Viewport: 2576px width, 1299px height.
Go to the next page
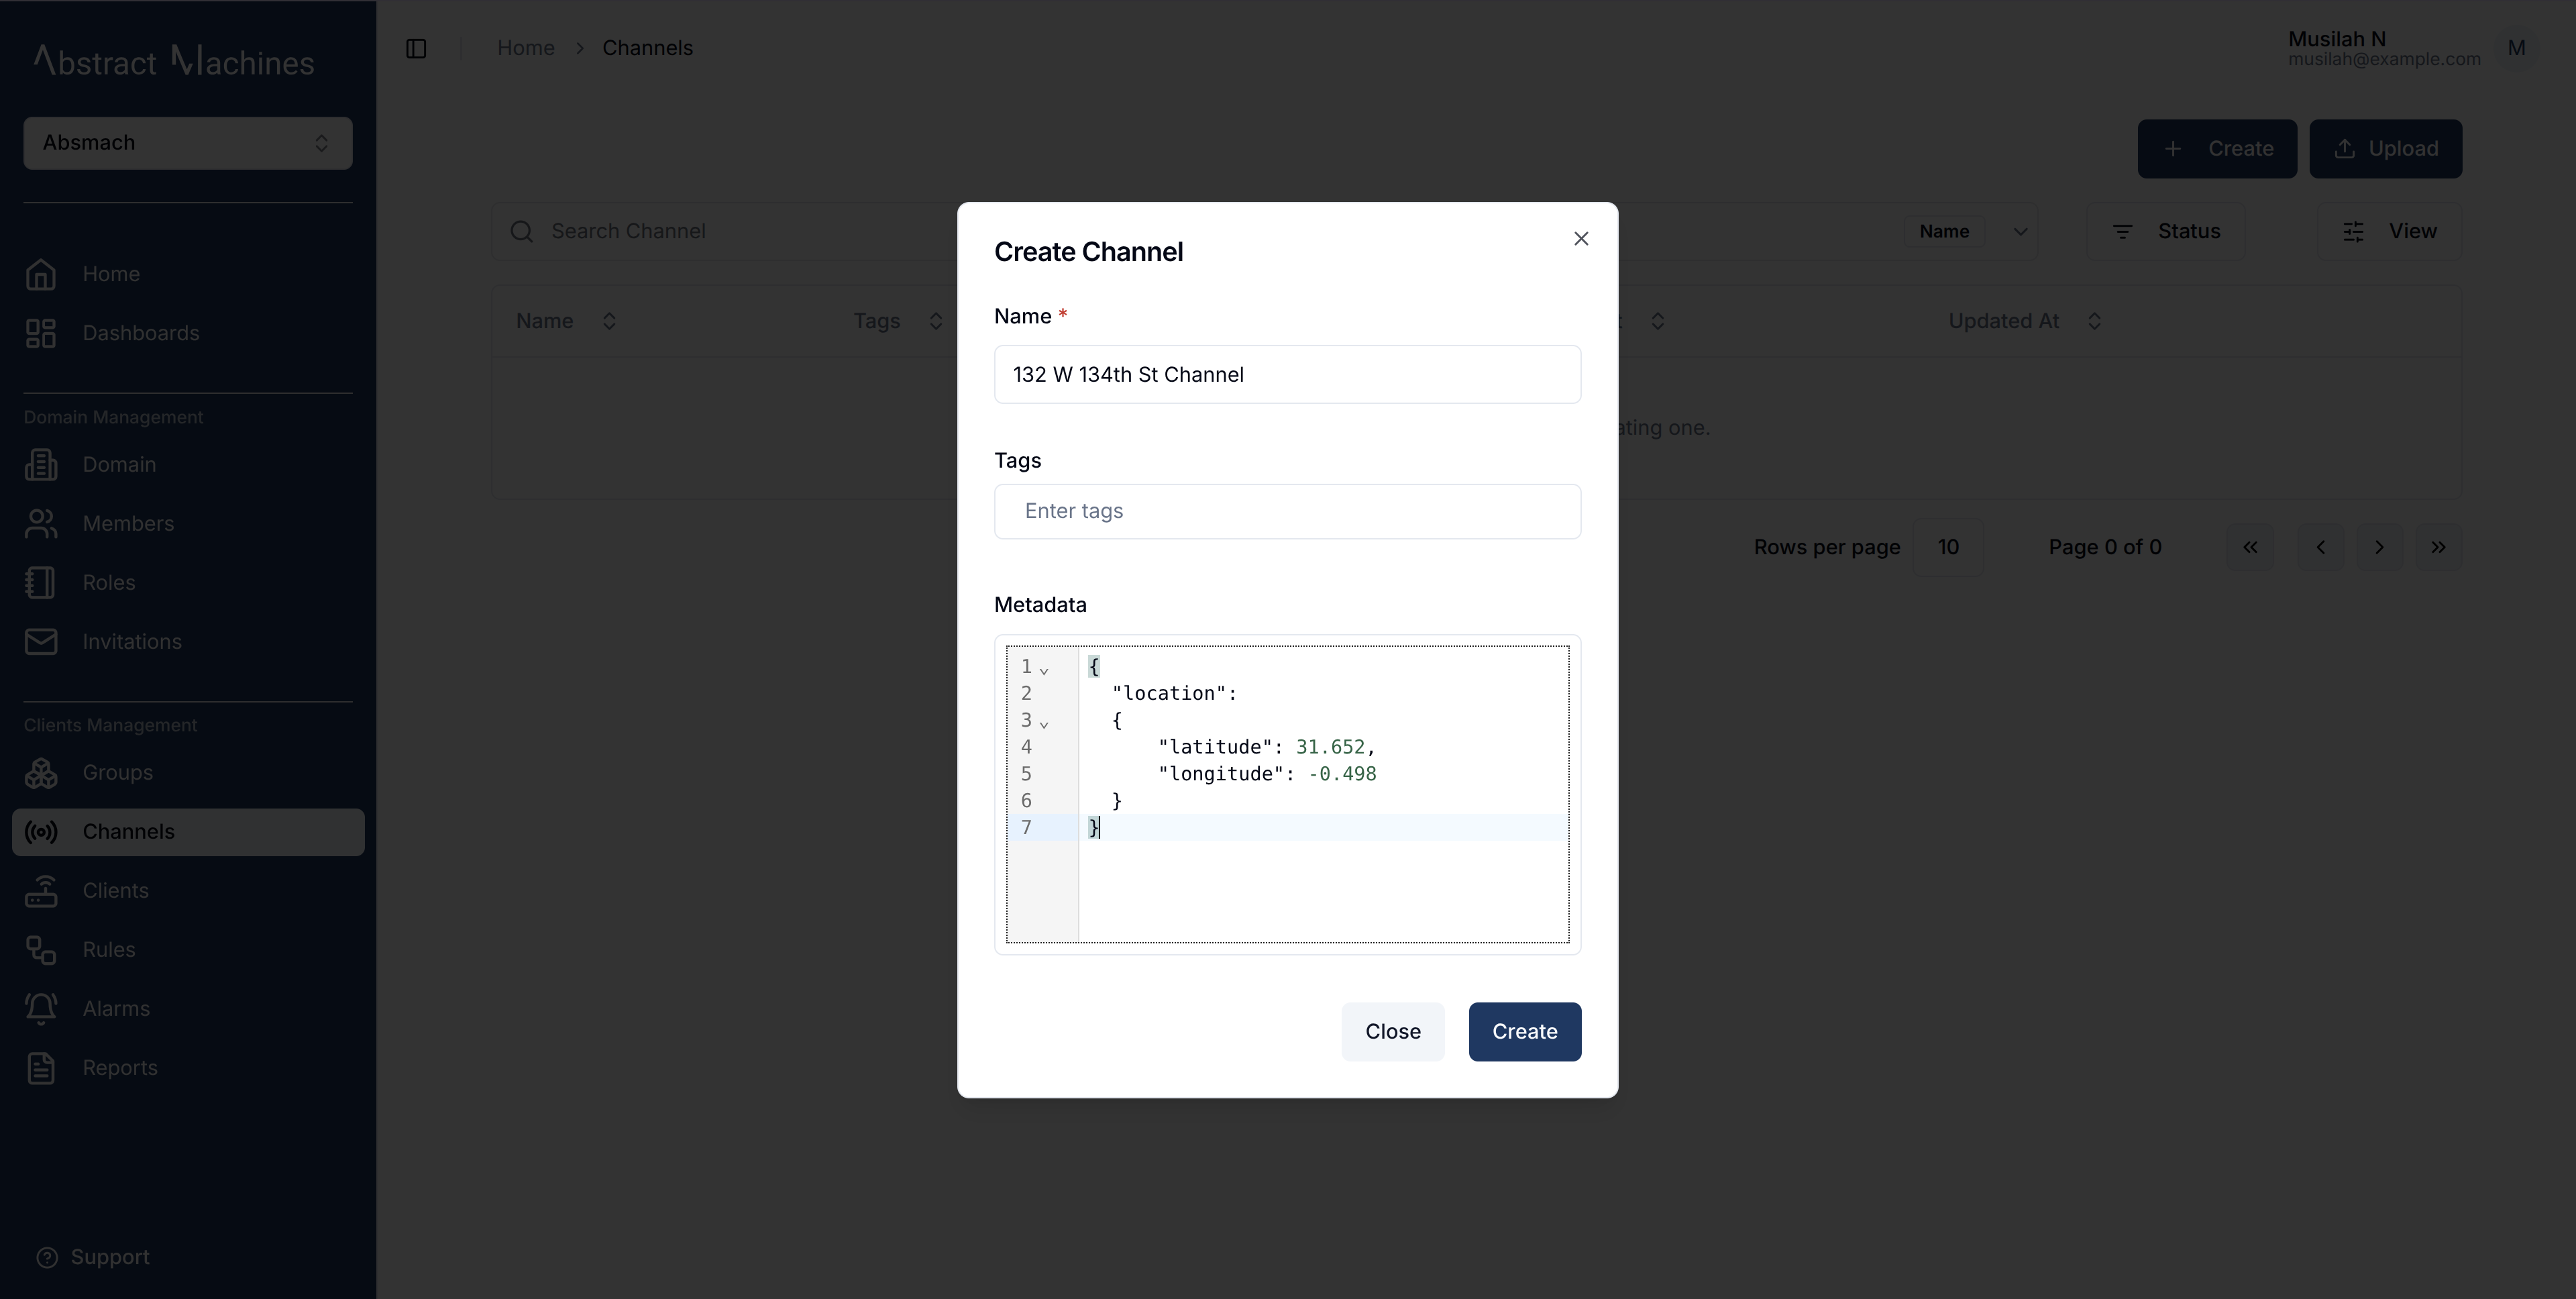tap(2379, 548)
